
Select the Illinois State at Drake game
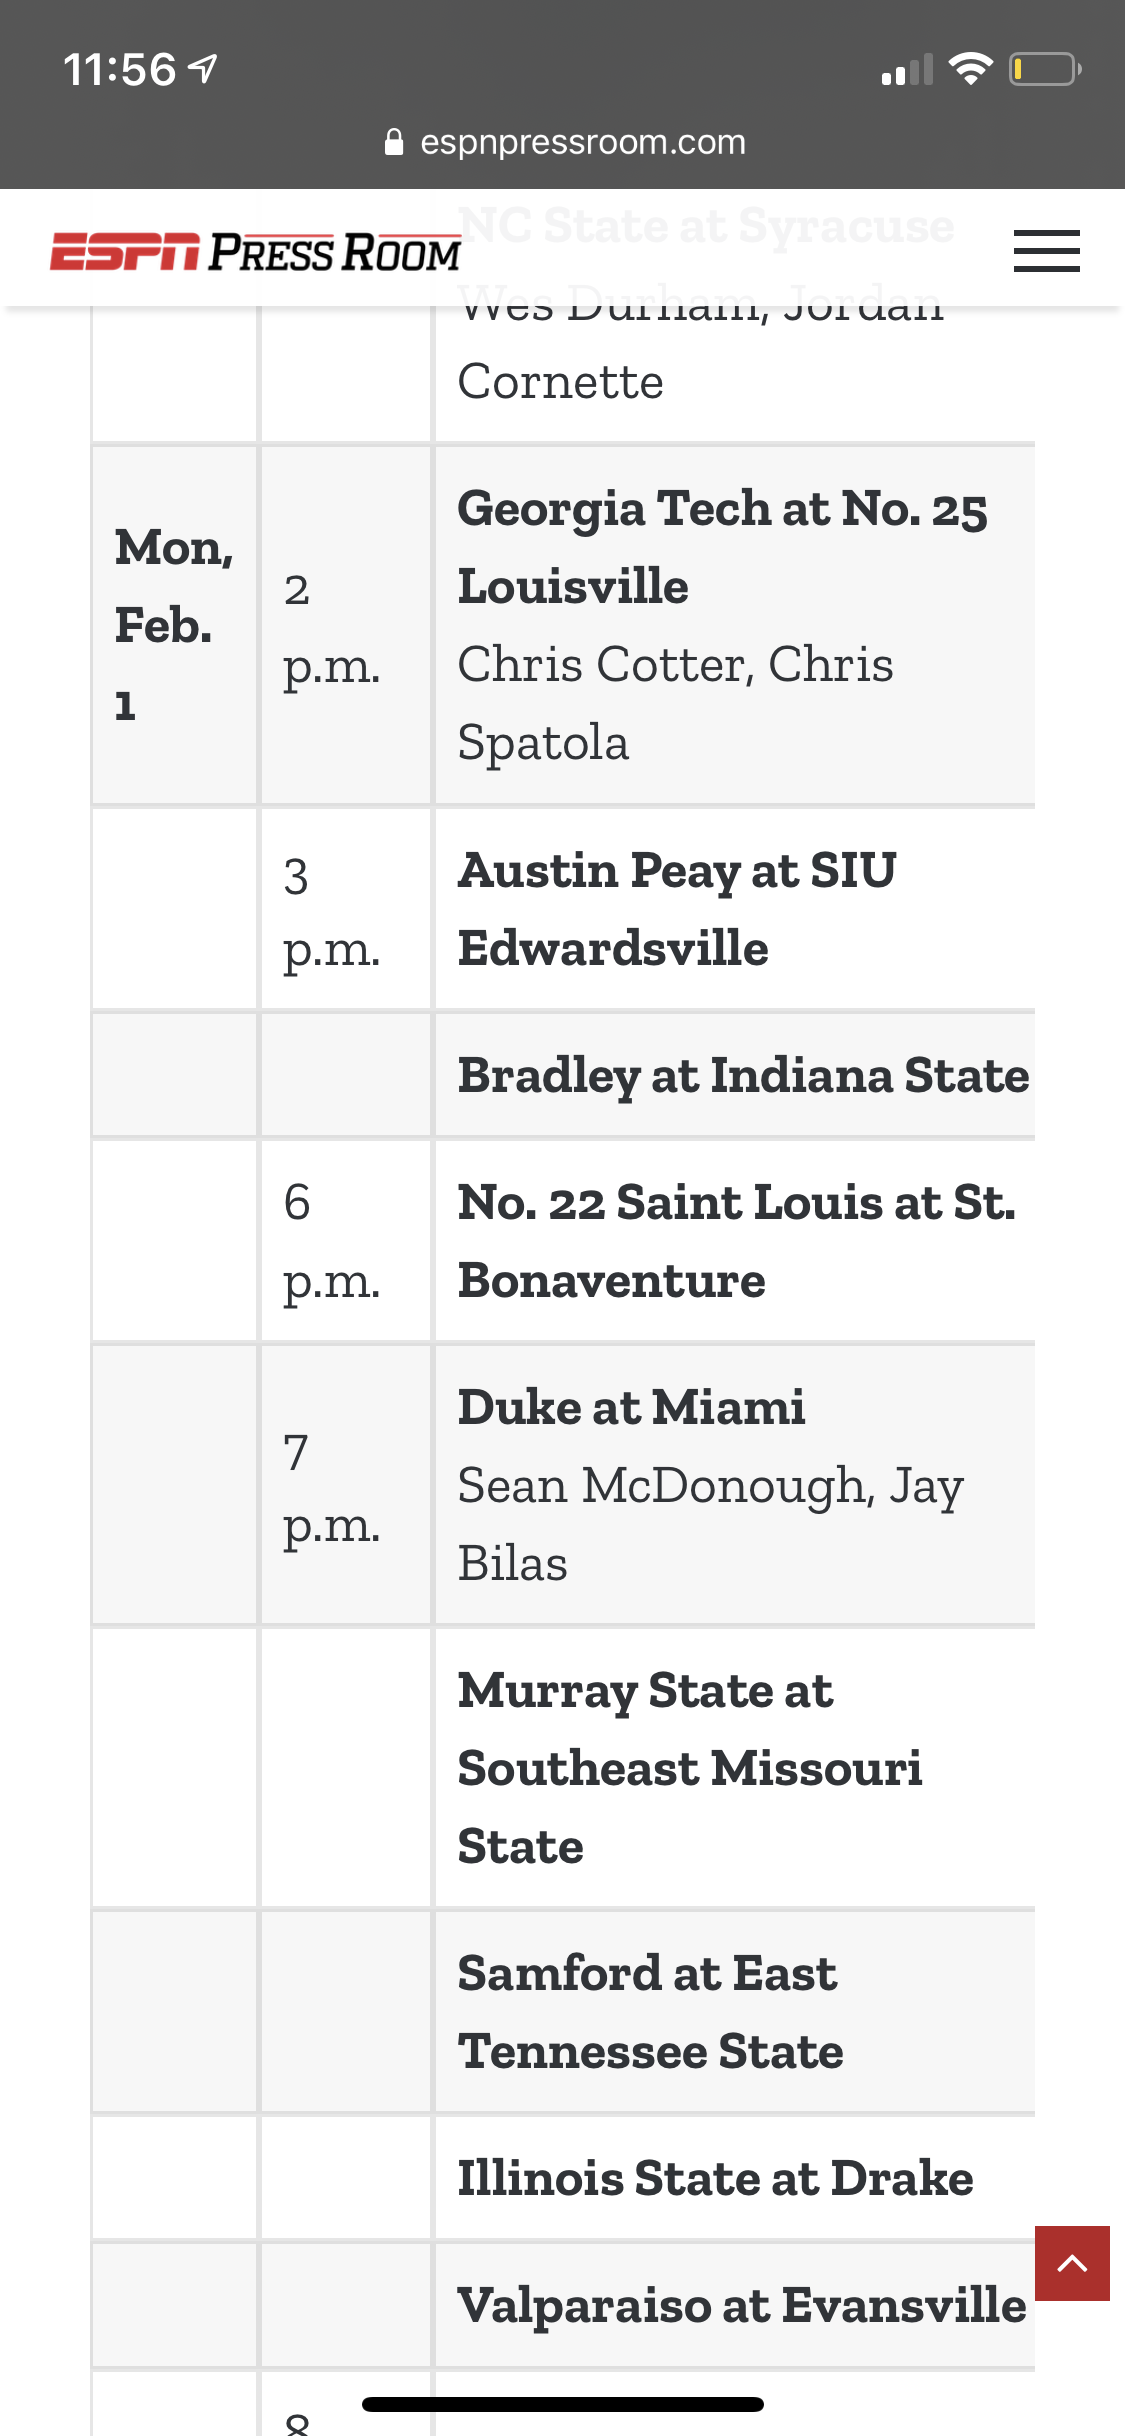point(715,2178)
